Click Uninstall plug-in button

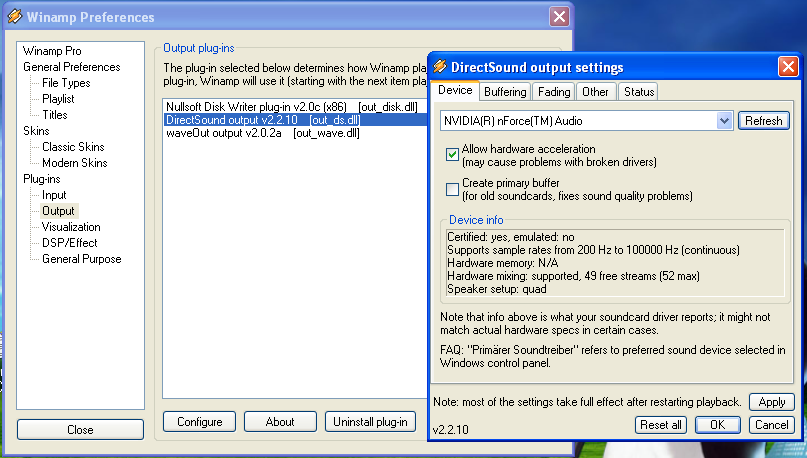(371, 422)
